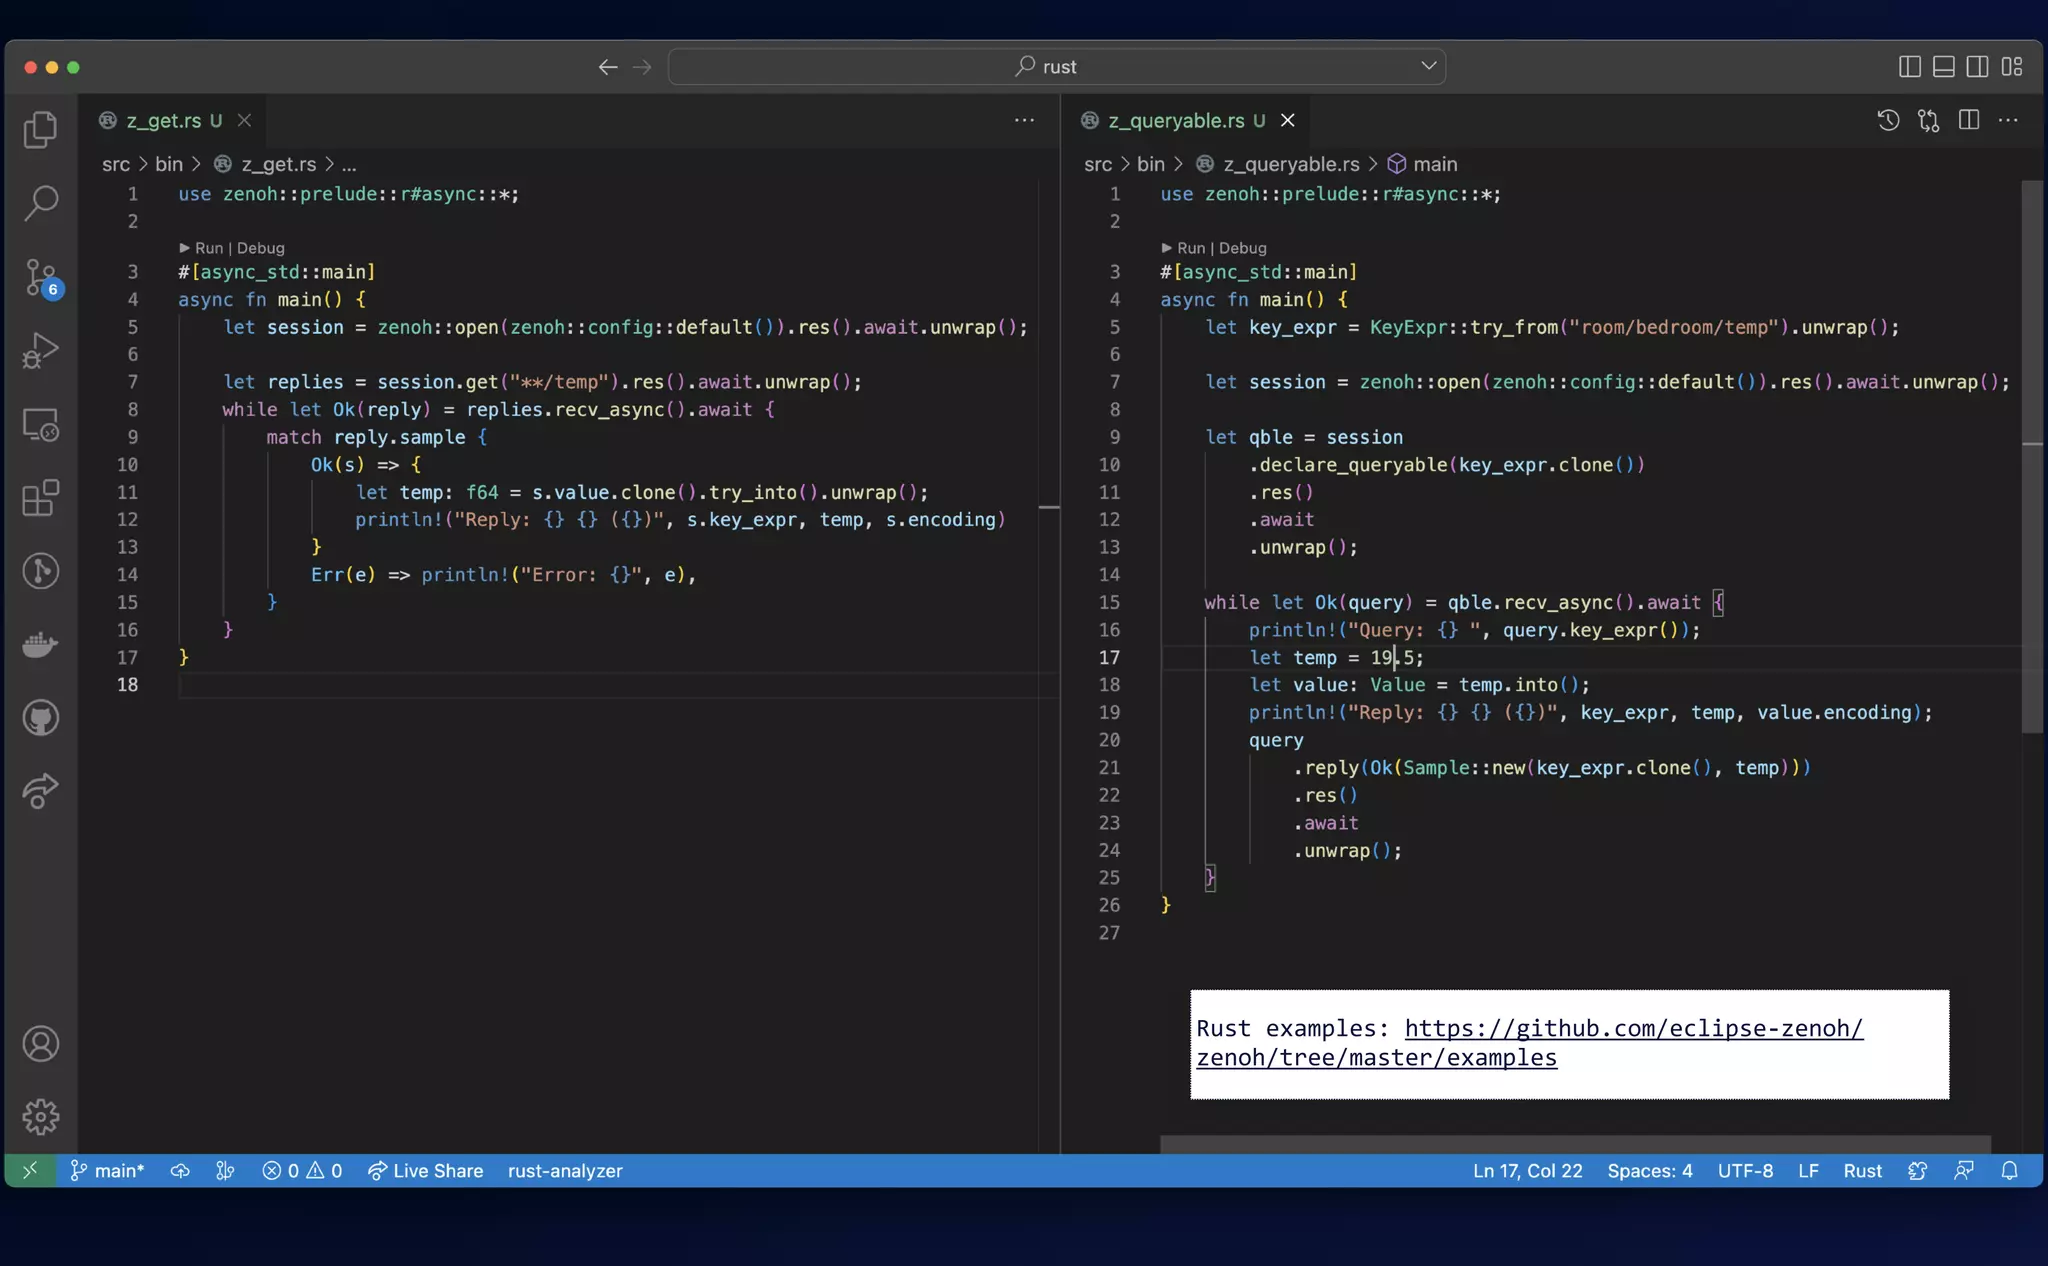Switch to the z_queryable.rs tab
This screenshot has height=1266, width=2048.
(1175, 121)
